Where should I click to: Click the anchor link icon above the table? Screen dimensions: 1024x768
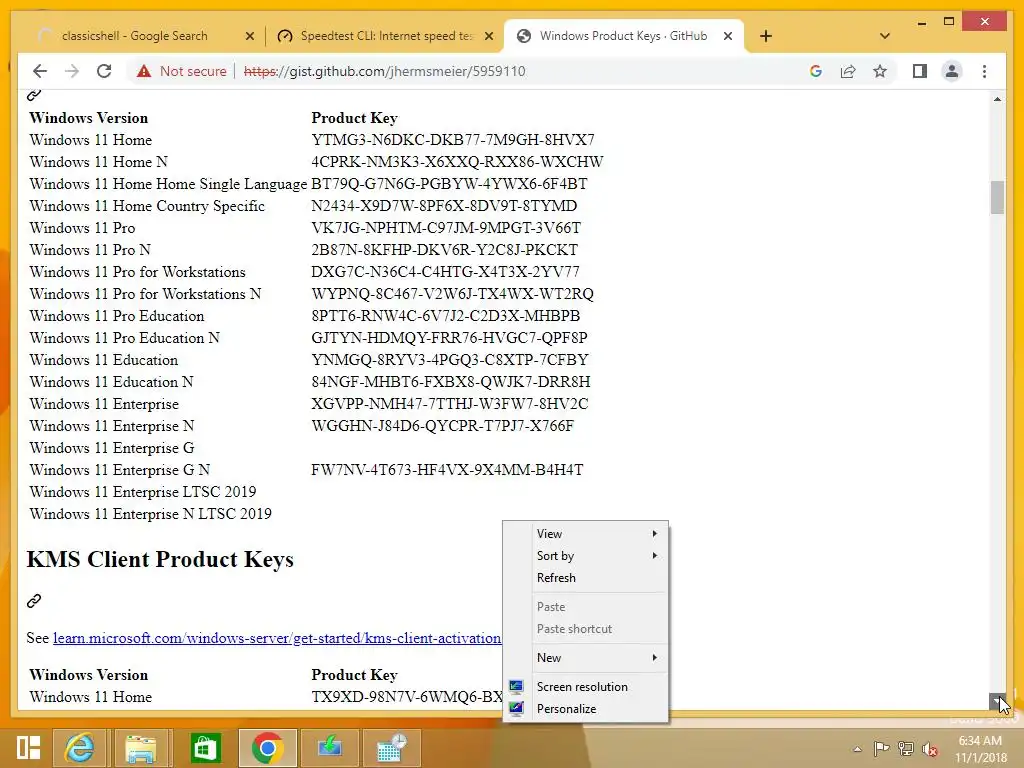point(34,95)
